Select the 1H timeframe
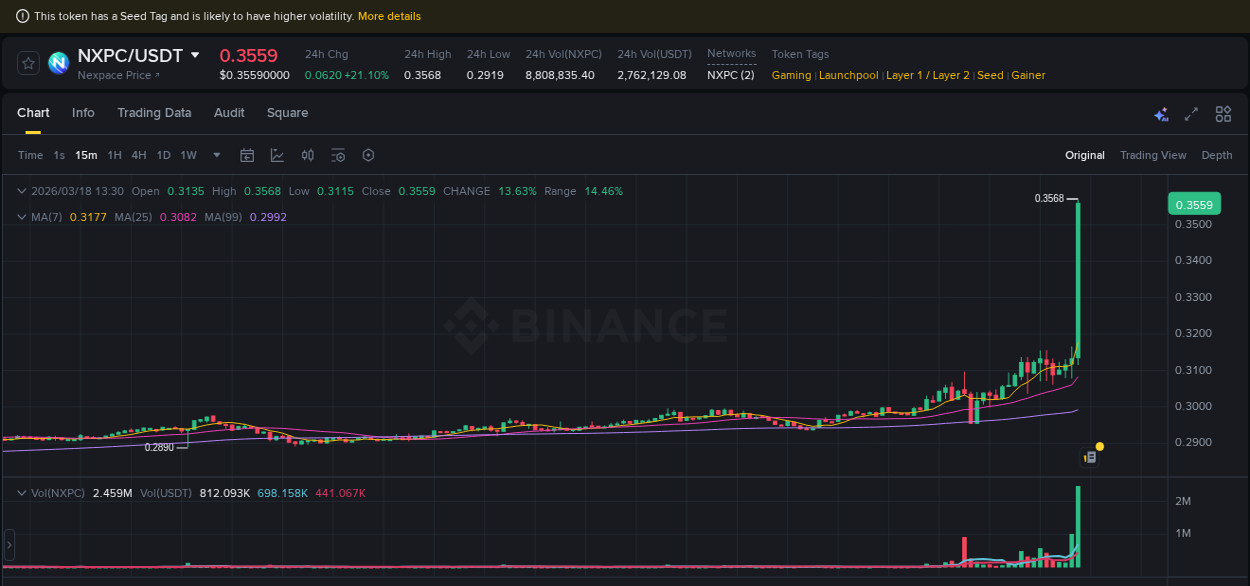The image size is (1250, 586). (114, 155)
